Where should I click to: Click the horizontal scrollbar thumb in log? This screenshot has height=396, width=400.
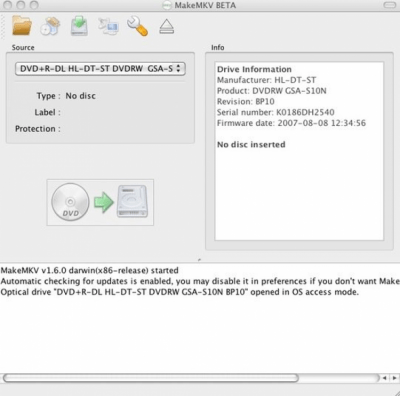(x=151, y=378)
